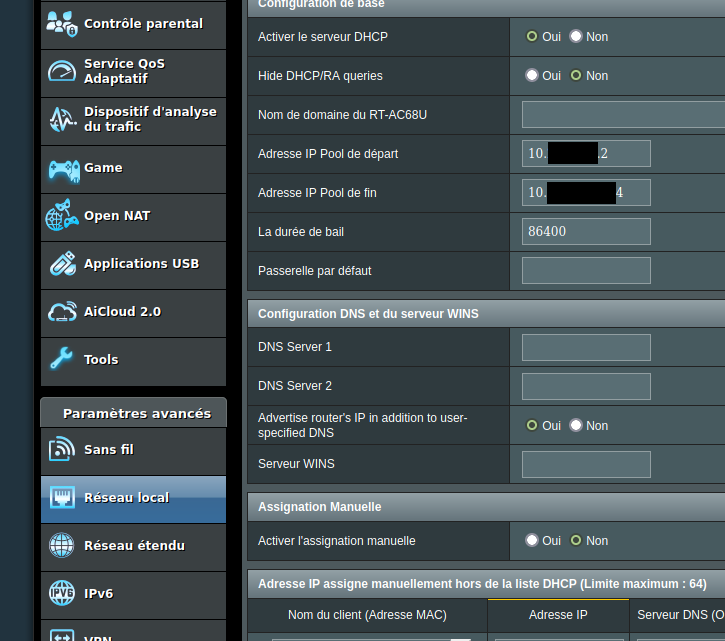The width and height of the screenshot is (725, 641).
Task: Open the Tools menu entry
Action: tap(133, 362)
